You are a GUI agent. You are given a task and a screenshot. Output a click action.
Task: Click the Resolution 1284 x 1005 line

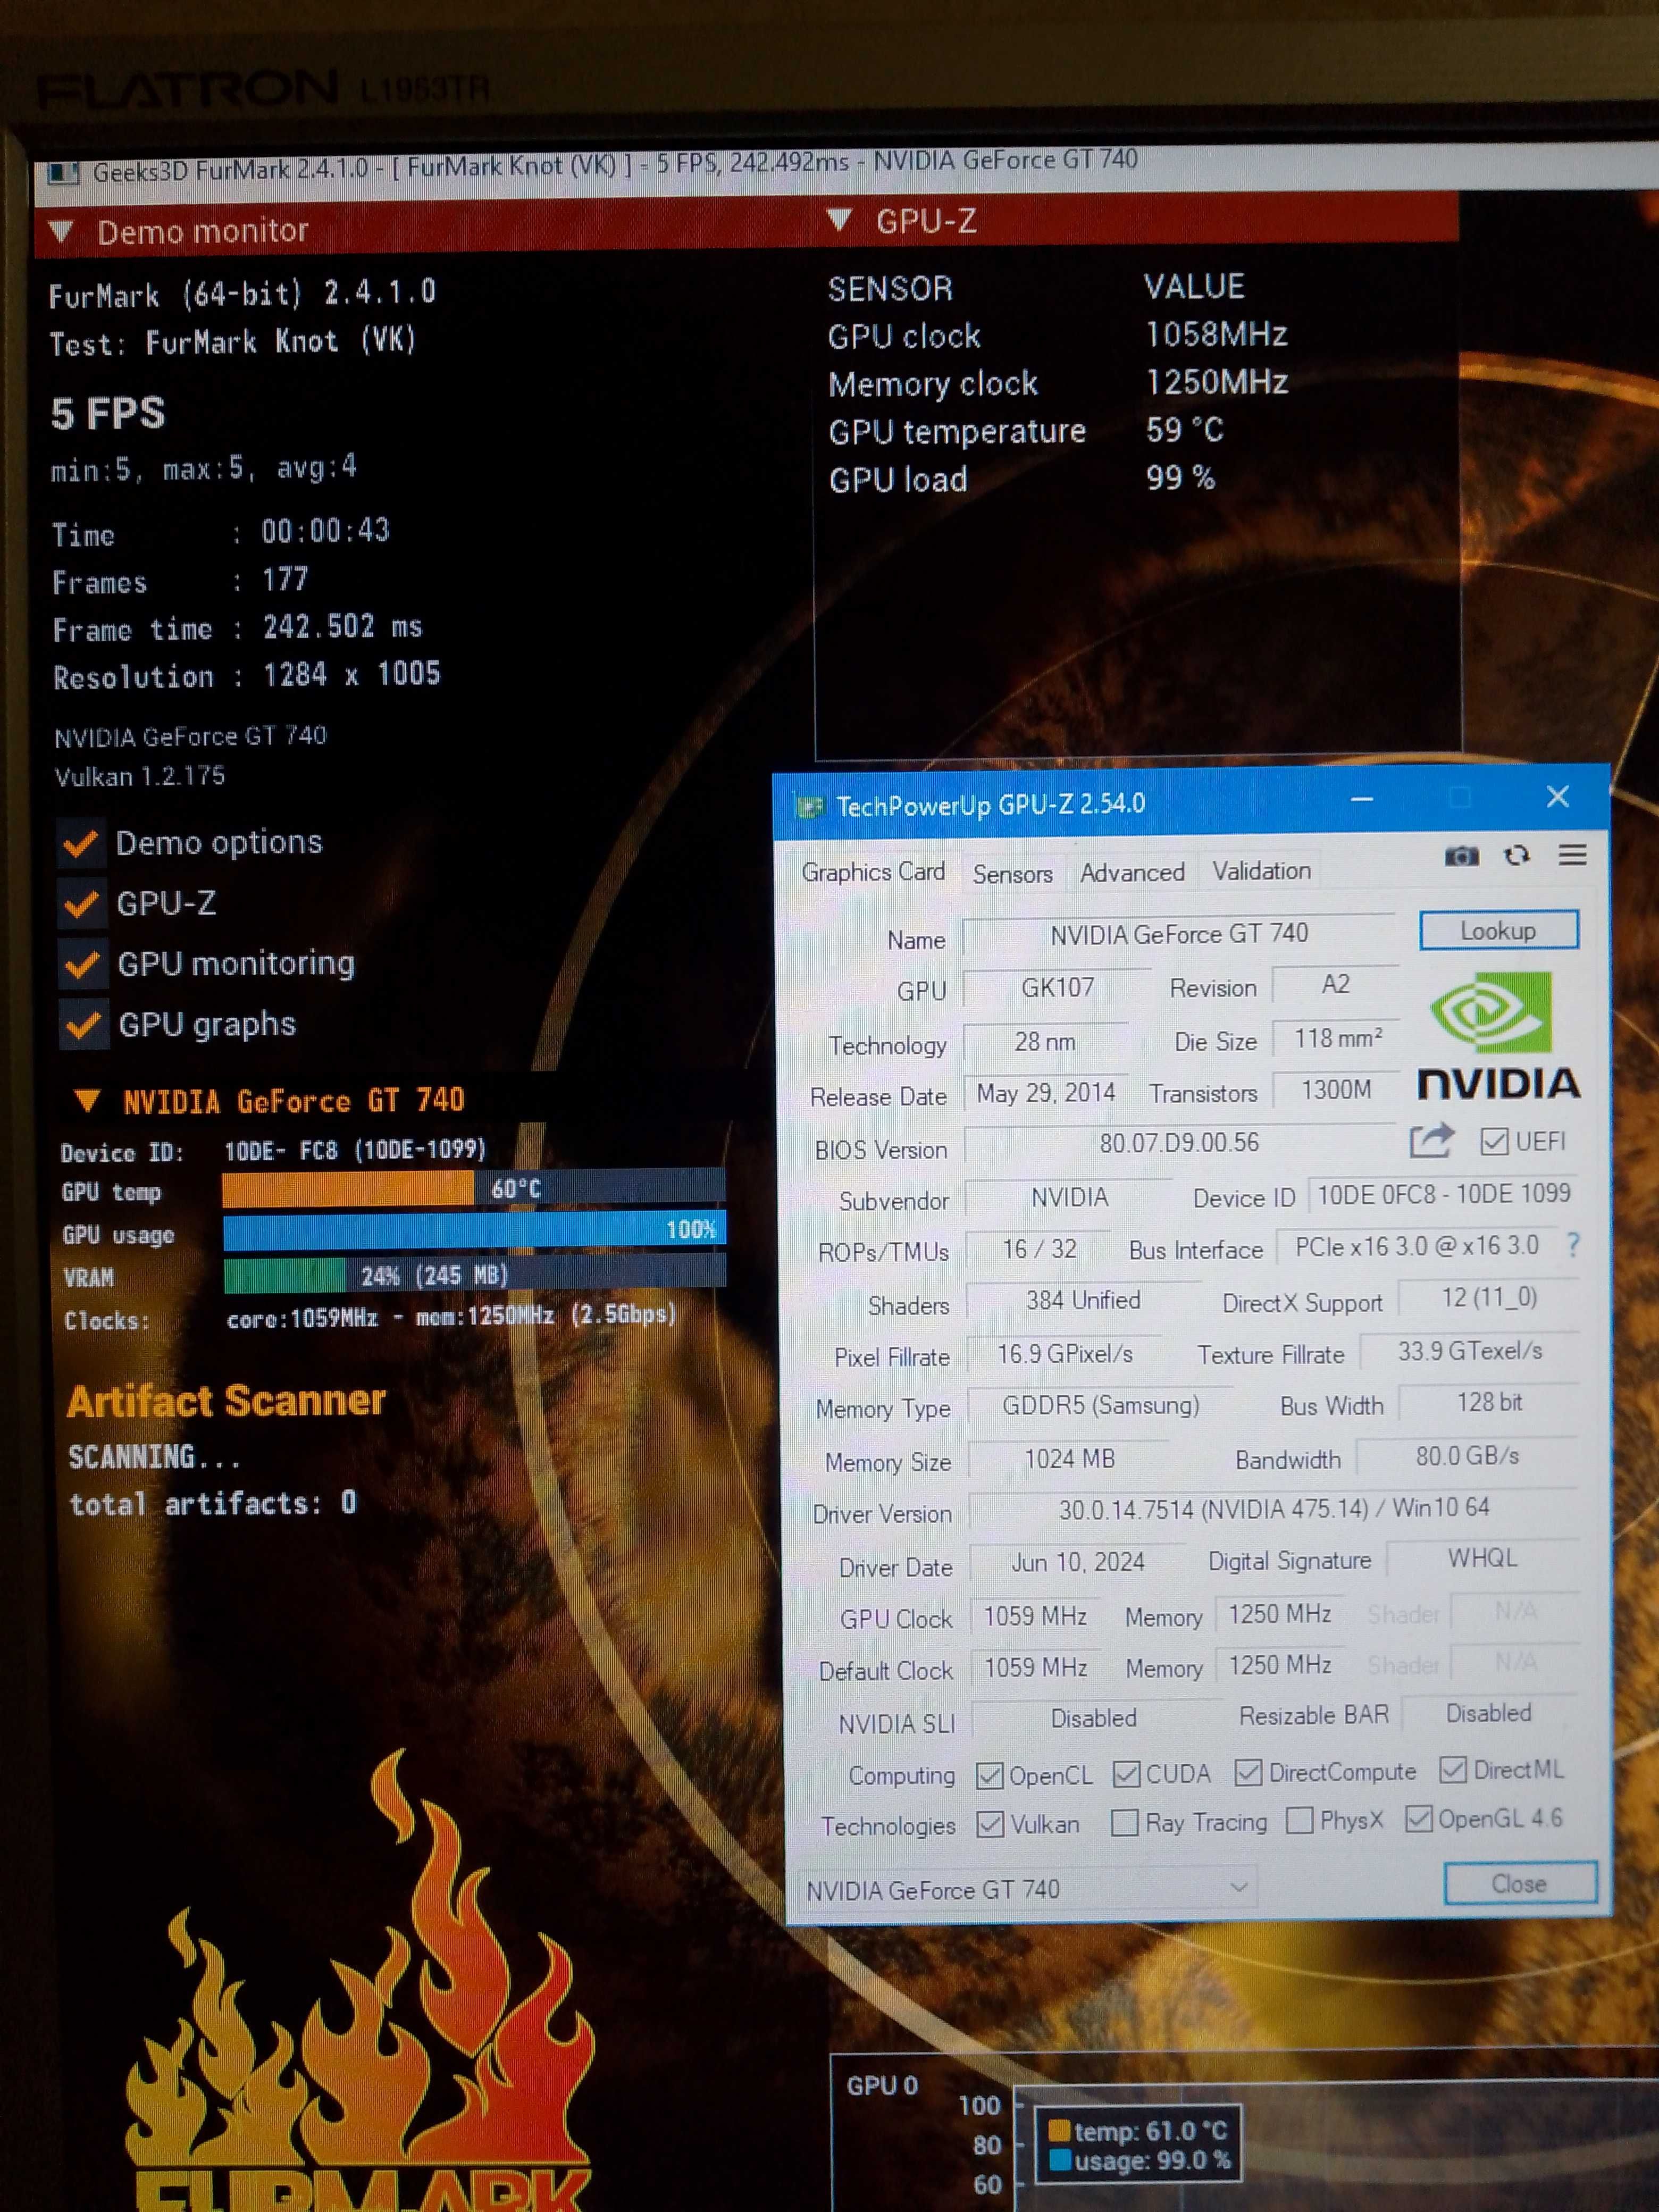246,676
